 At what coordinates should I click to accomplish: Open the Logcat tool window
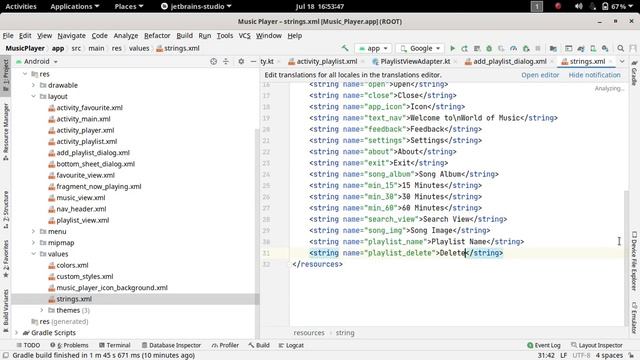pos(291,345)
